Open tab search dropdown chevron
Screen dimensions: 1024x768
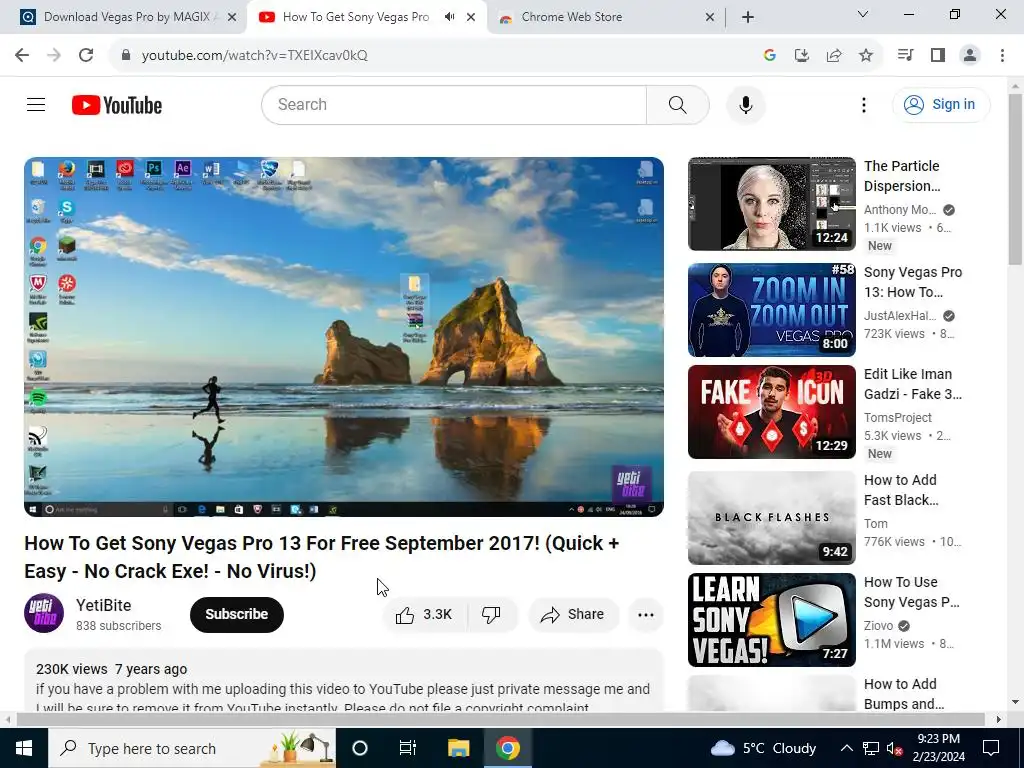tap(863, 14)
